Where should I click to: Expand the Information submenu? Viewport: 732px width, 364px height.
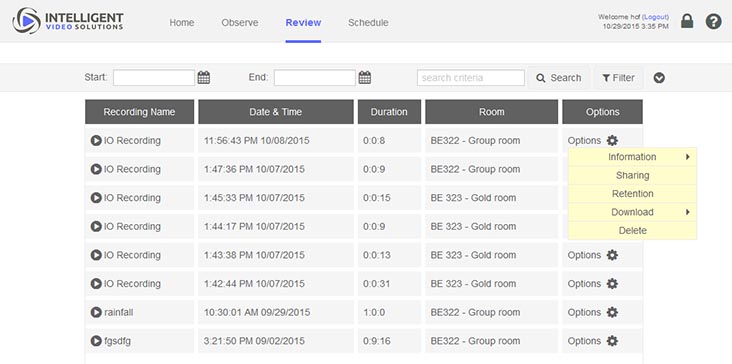(632, 157)
